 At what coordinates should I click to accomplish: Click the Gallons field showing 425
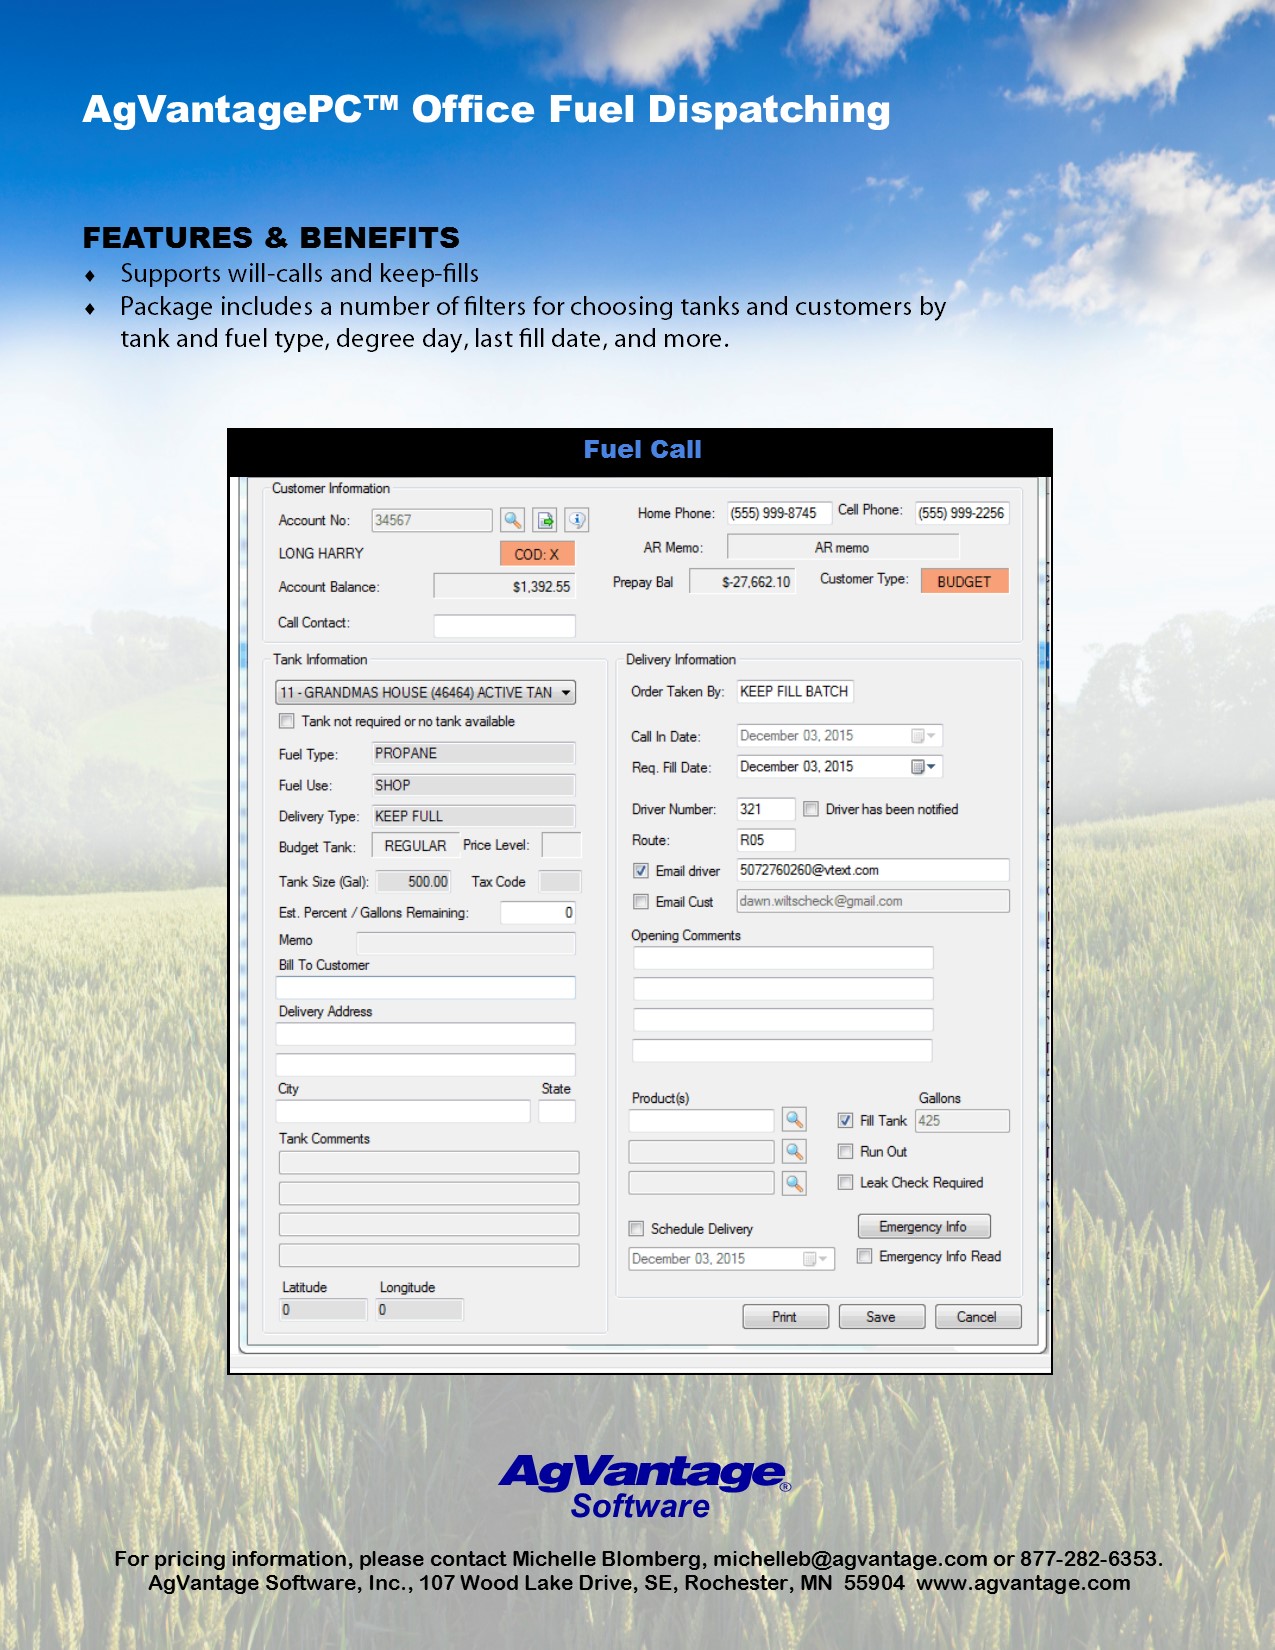click(x=962, y=1121)
